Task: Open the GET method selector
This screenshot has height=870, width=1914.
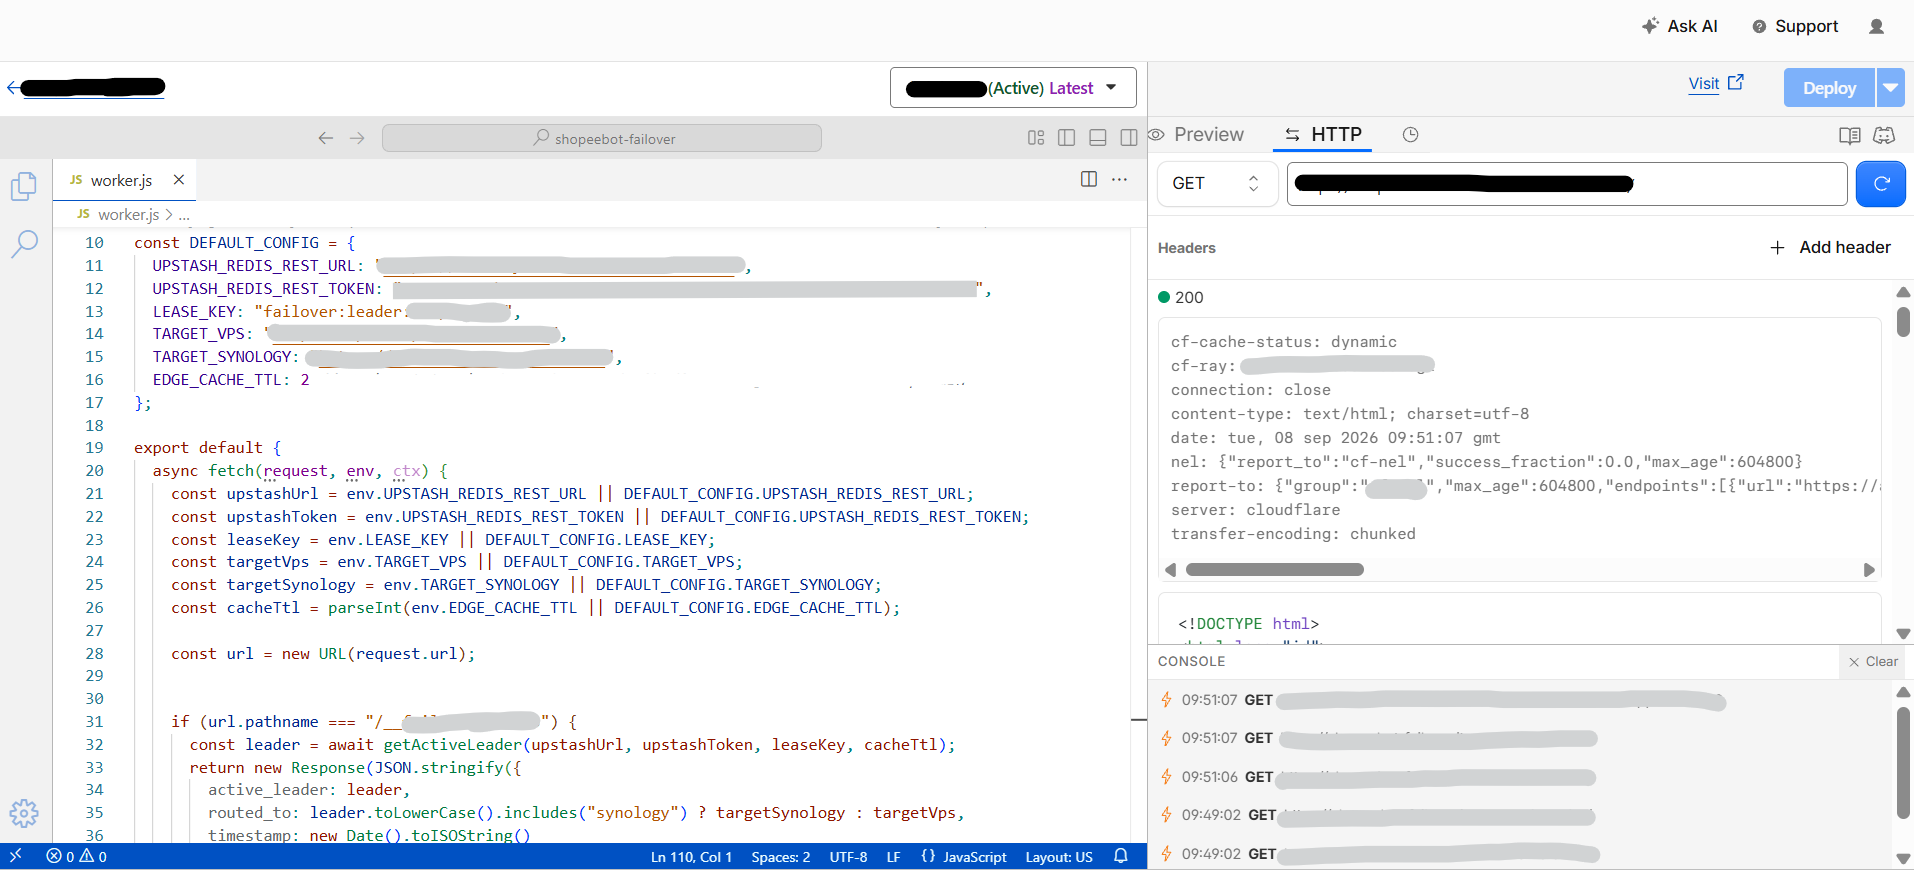Action: 1217,184
